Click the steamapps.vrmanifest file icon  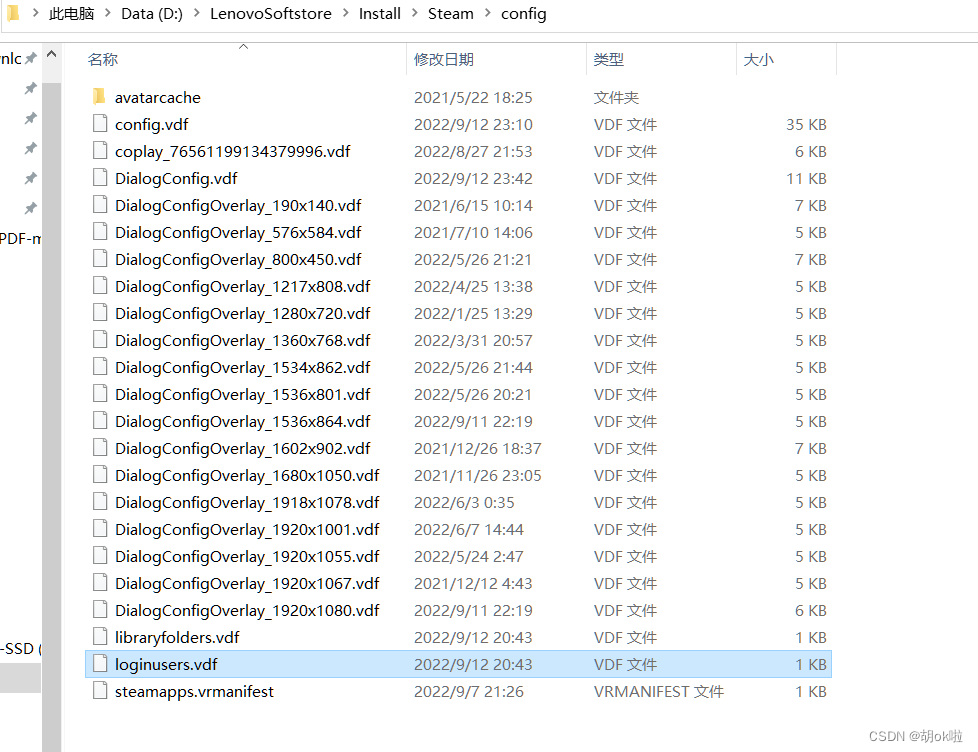(x=99, y=691)
